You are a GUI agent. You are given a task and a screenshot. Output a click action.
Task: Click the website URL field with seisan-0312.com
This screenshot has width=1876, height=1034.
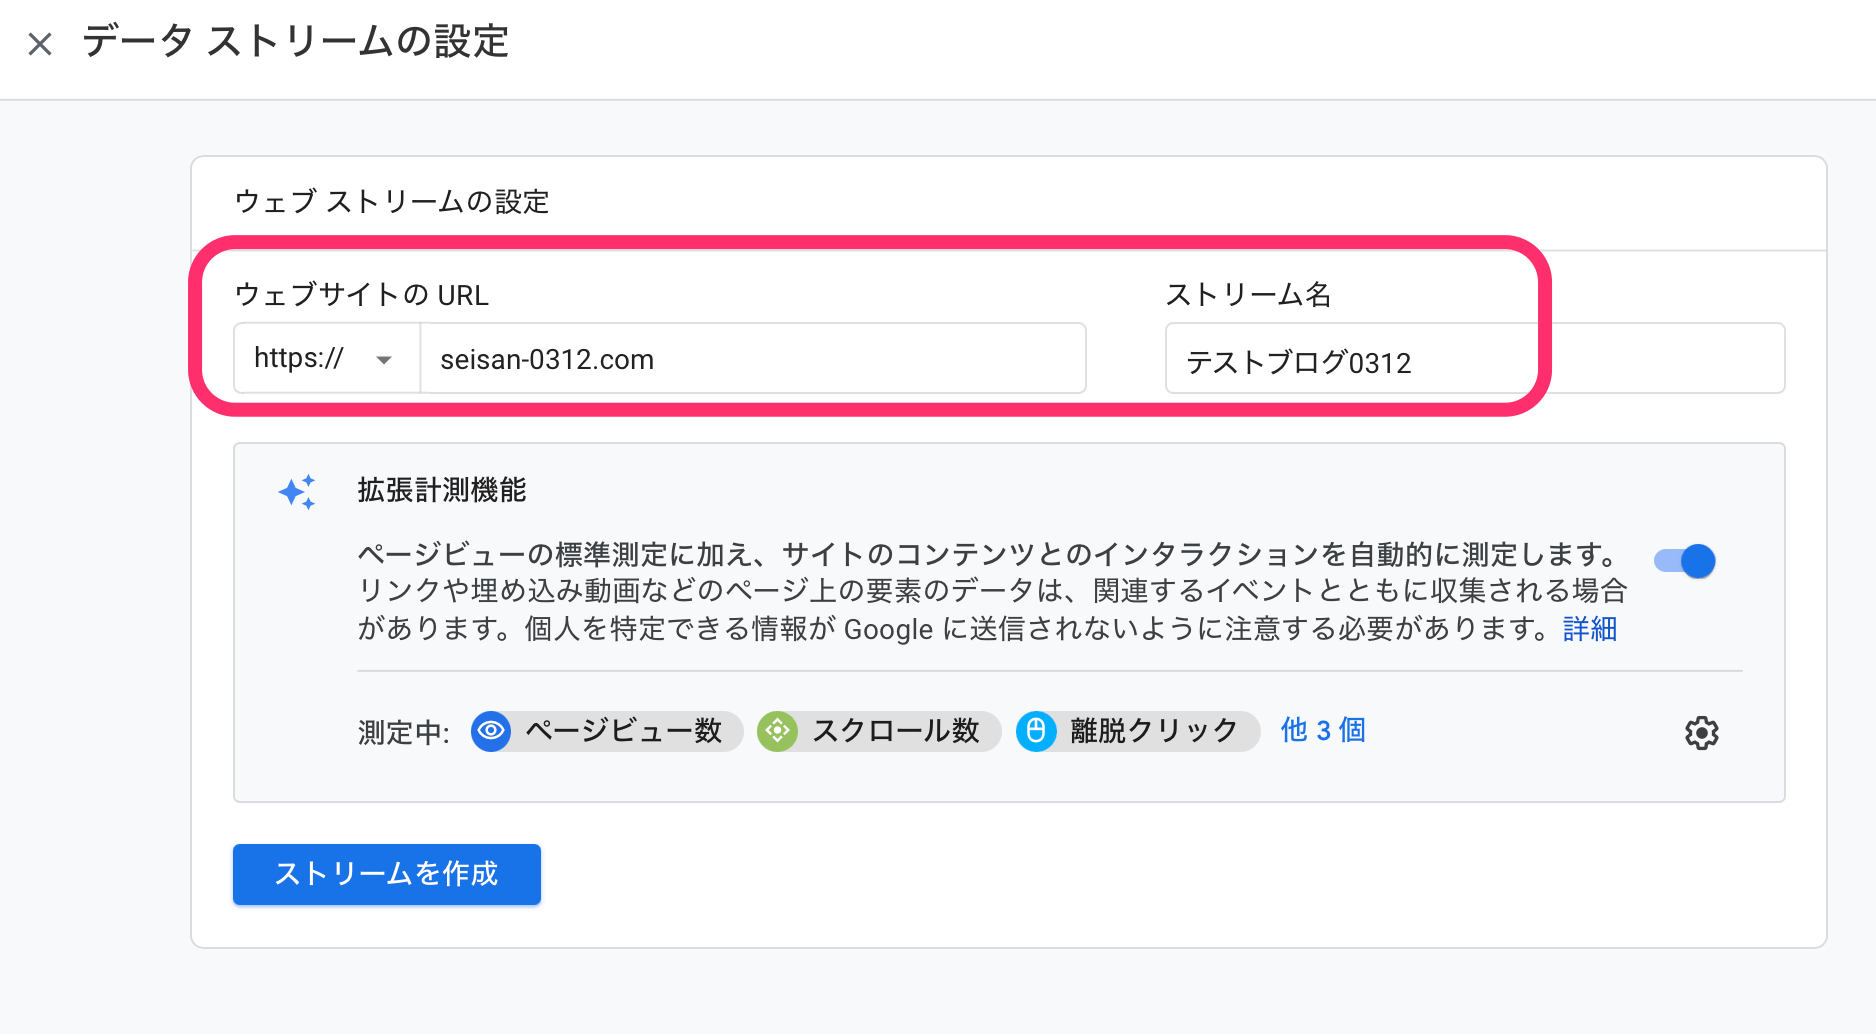click(x=750, y=359)
